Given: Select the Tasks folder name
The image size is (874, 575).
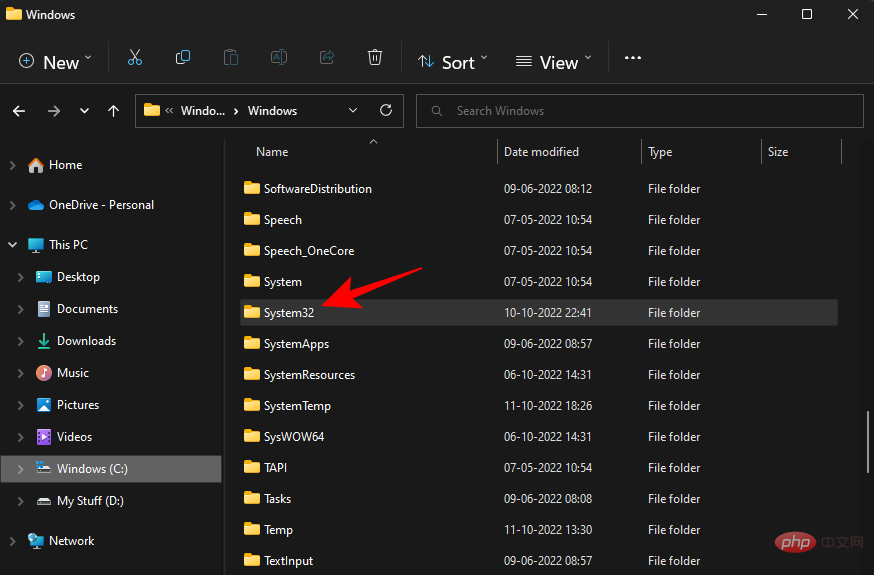Looking at the screenshot, I should [x=278, y=499].
